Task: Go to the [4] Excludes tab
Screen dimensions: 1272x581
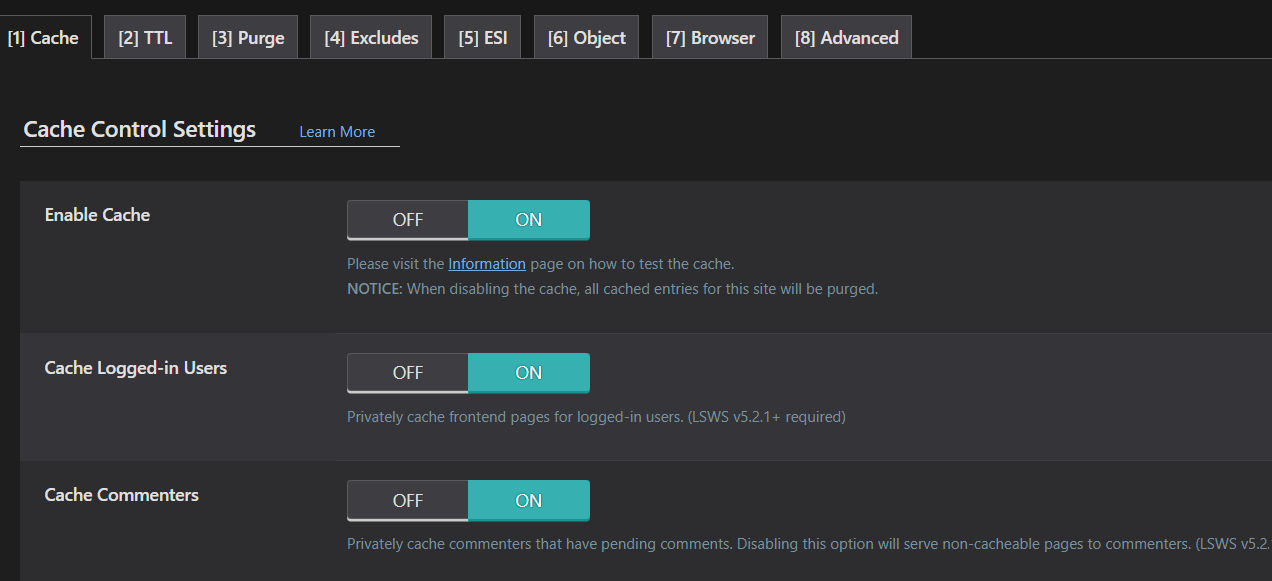Action: click(371, 38)
